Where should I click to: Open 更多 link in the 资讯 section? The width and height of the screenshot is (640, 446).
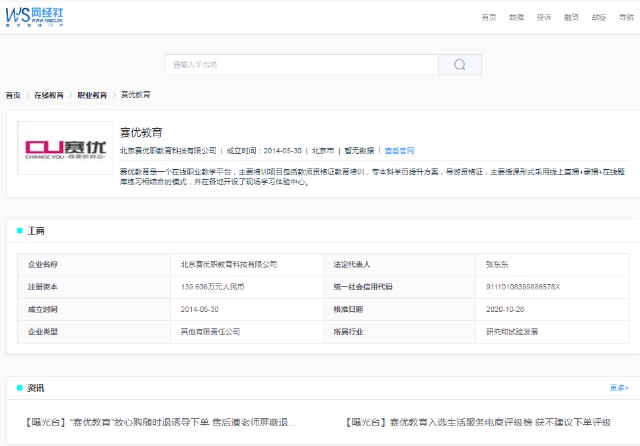tap(619, 388)
